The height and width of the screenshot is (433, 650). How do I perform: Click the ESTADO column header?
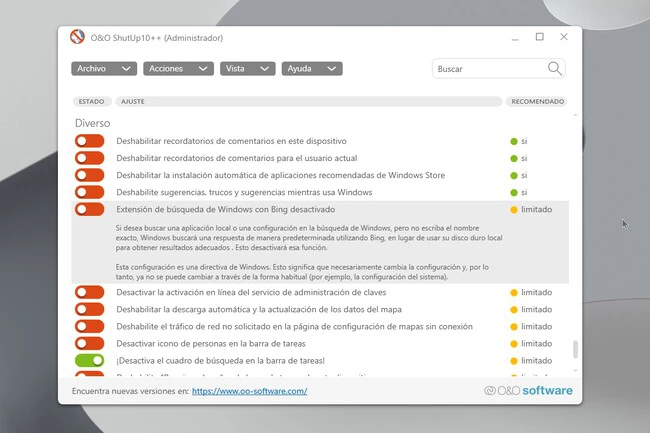92,102
